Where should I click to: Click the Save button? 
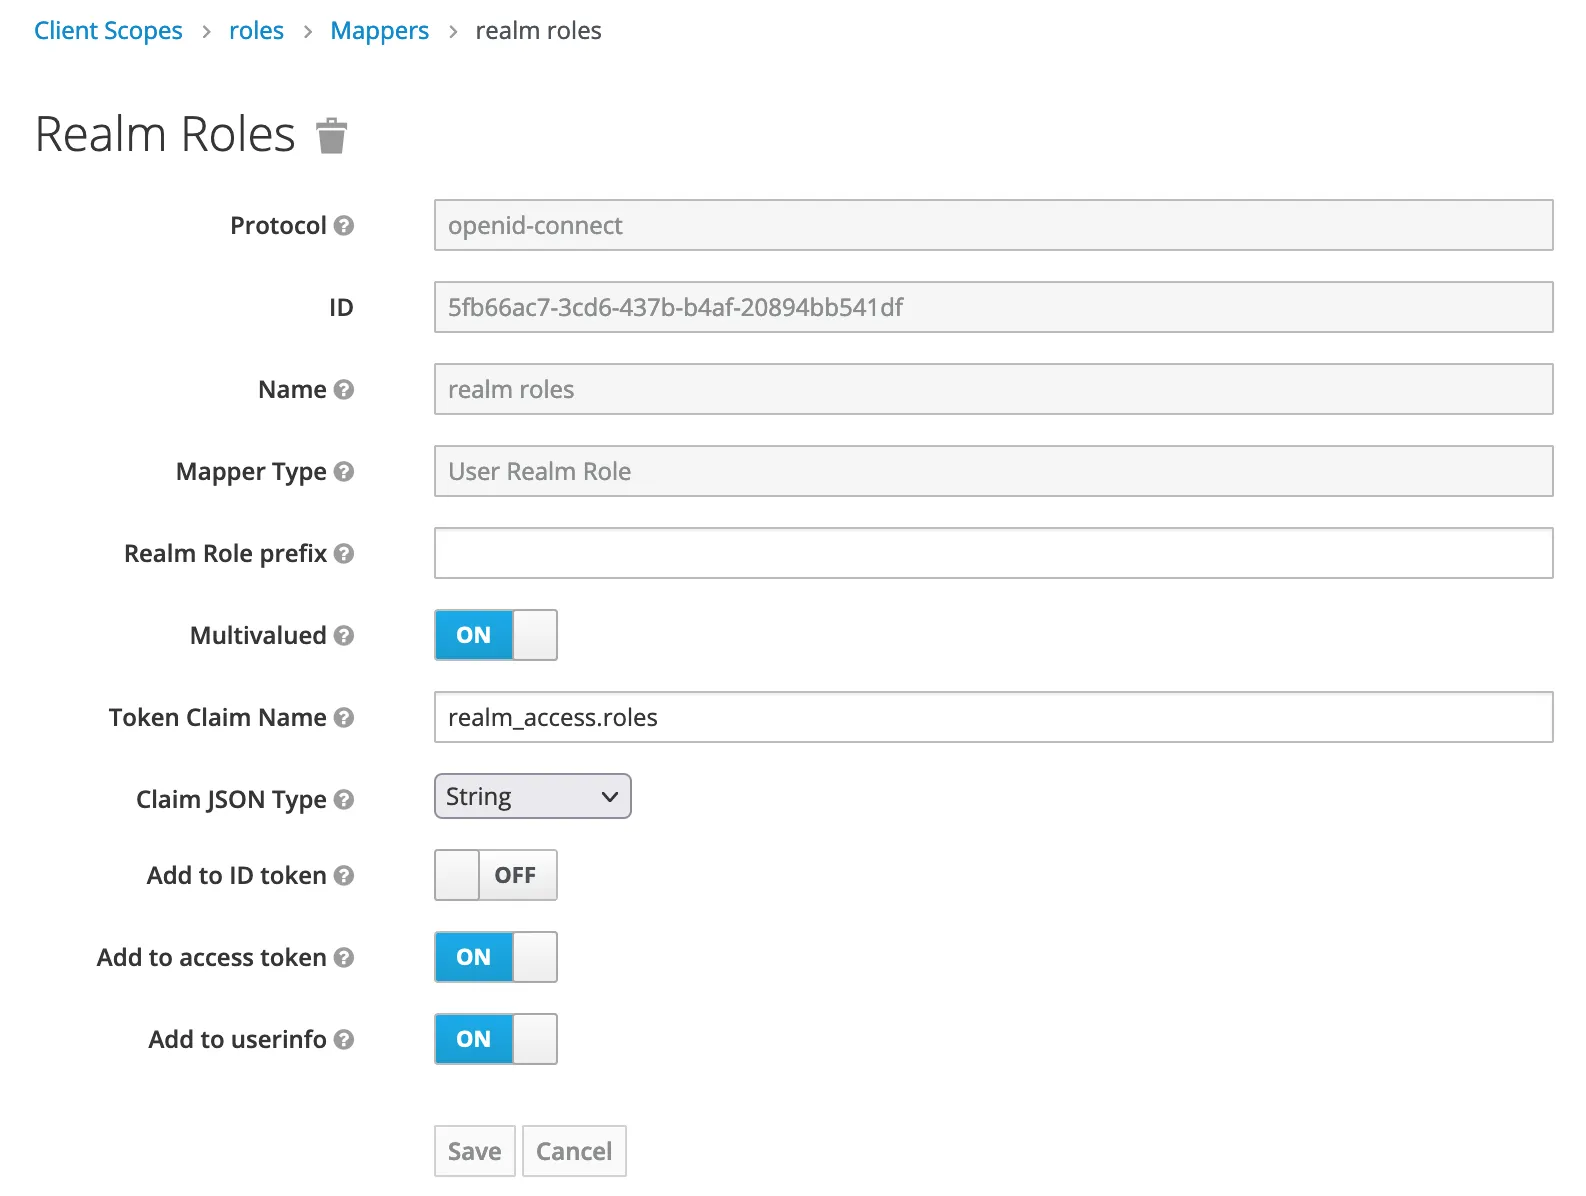474,1152
